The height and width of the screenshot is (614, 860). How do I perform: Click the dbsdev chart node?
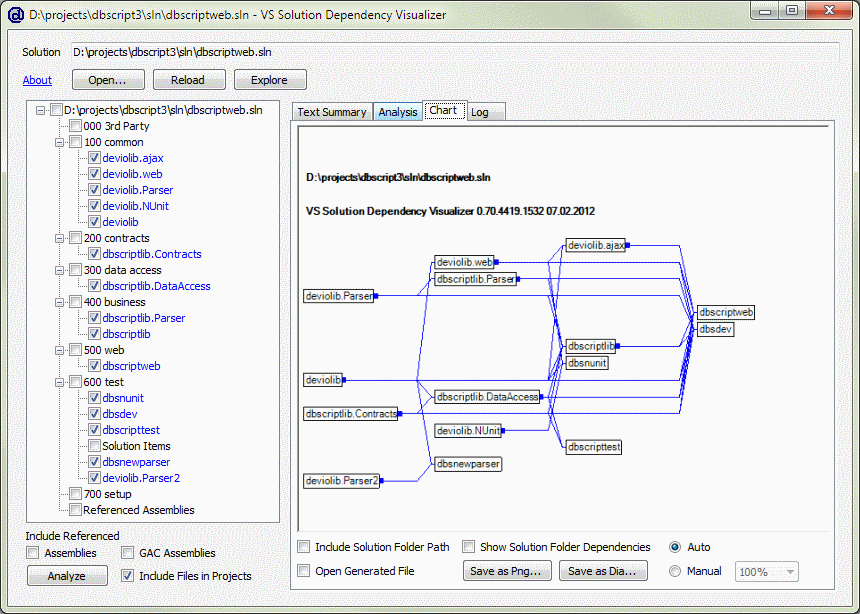point(715,329)
